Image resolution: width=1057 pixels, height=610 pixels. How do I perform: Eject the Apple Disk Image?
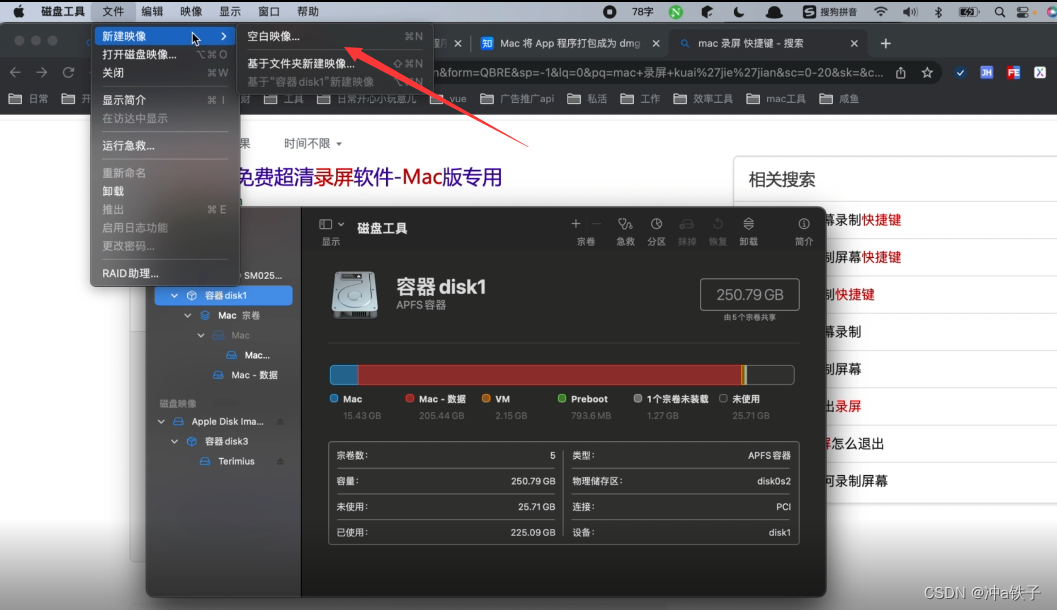point(281,421)
